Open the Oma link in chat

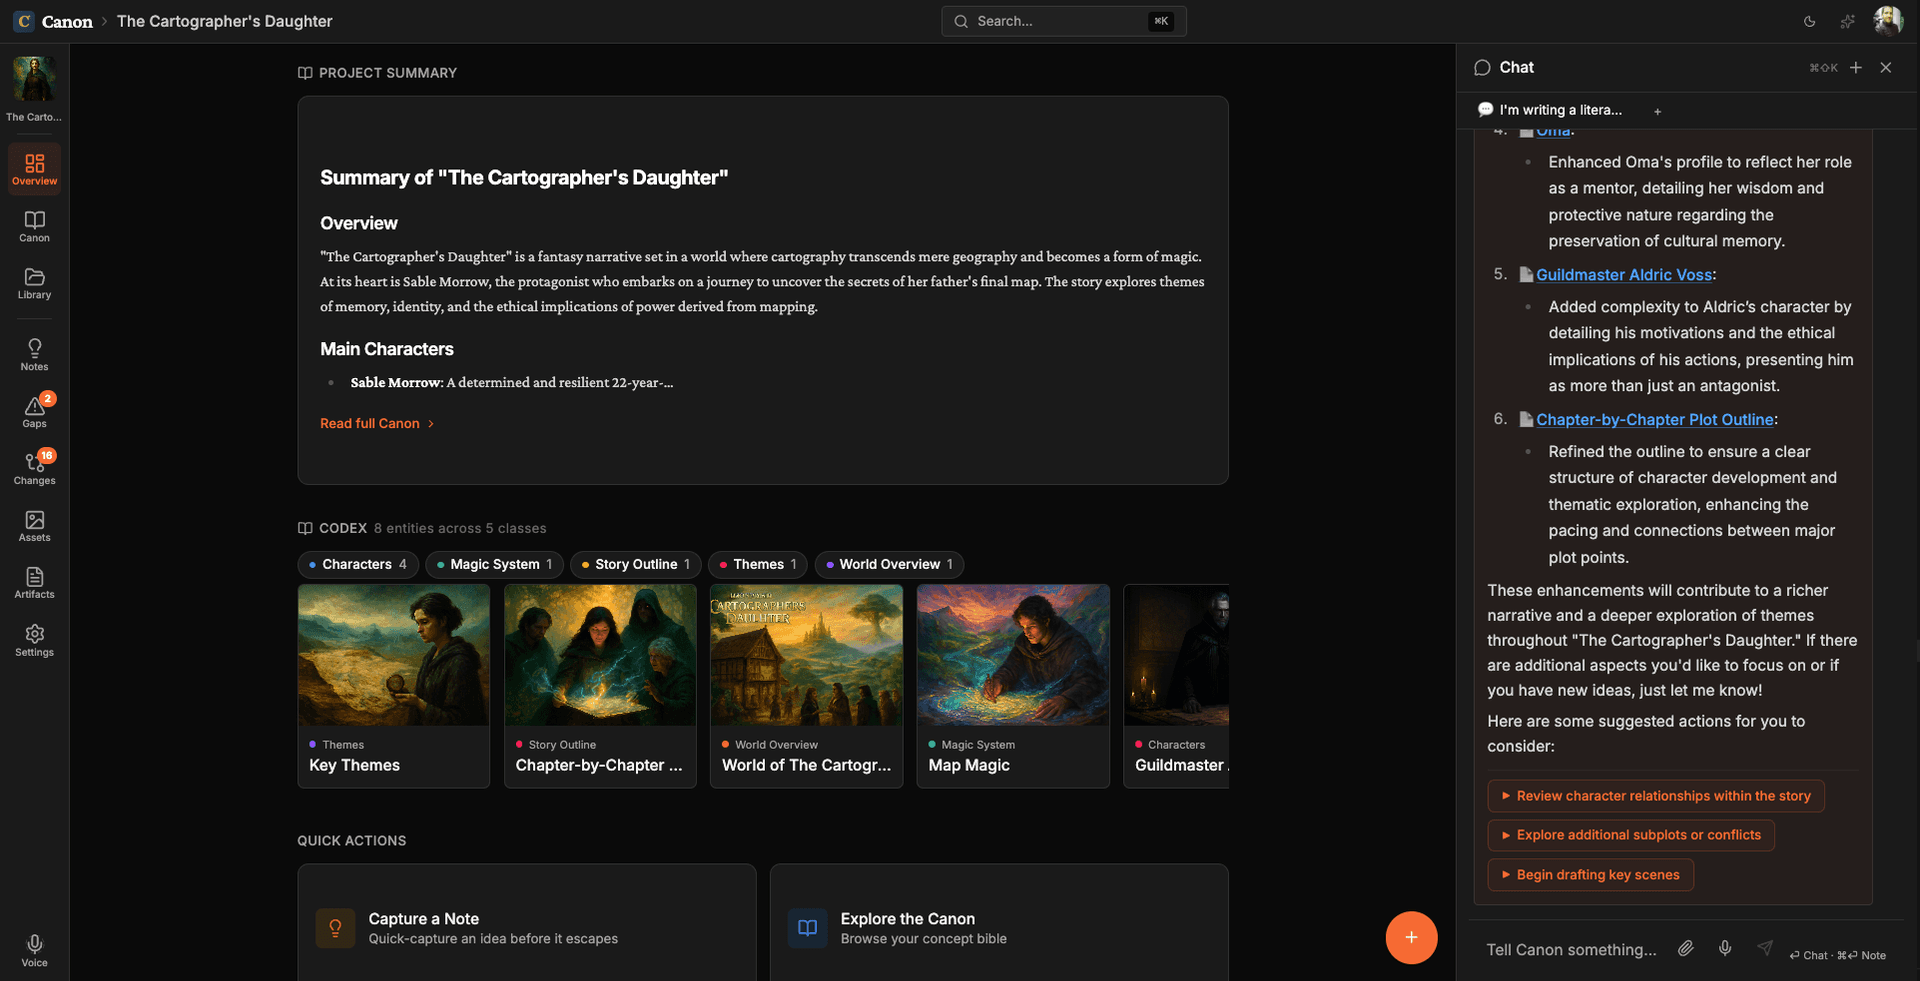[1553, 131]
